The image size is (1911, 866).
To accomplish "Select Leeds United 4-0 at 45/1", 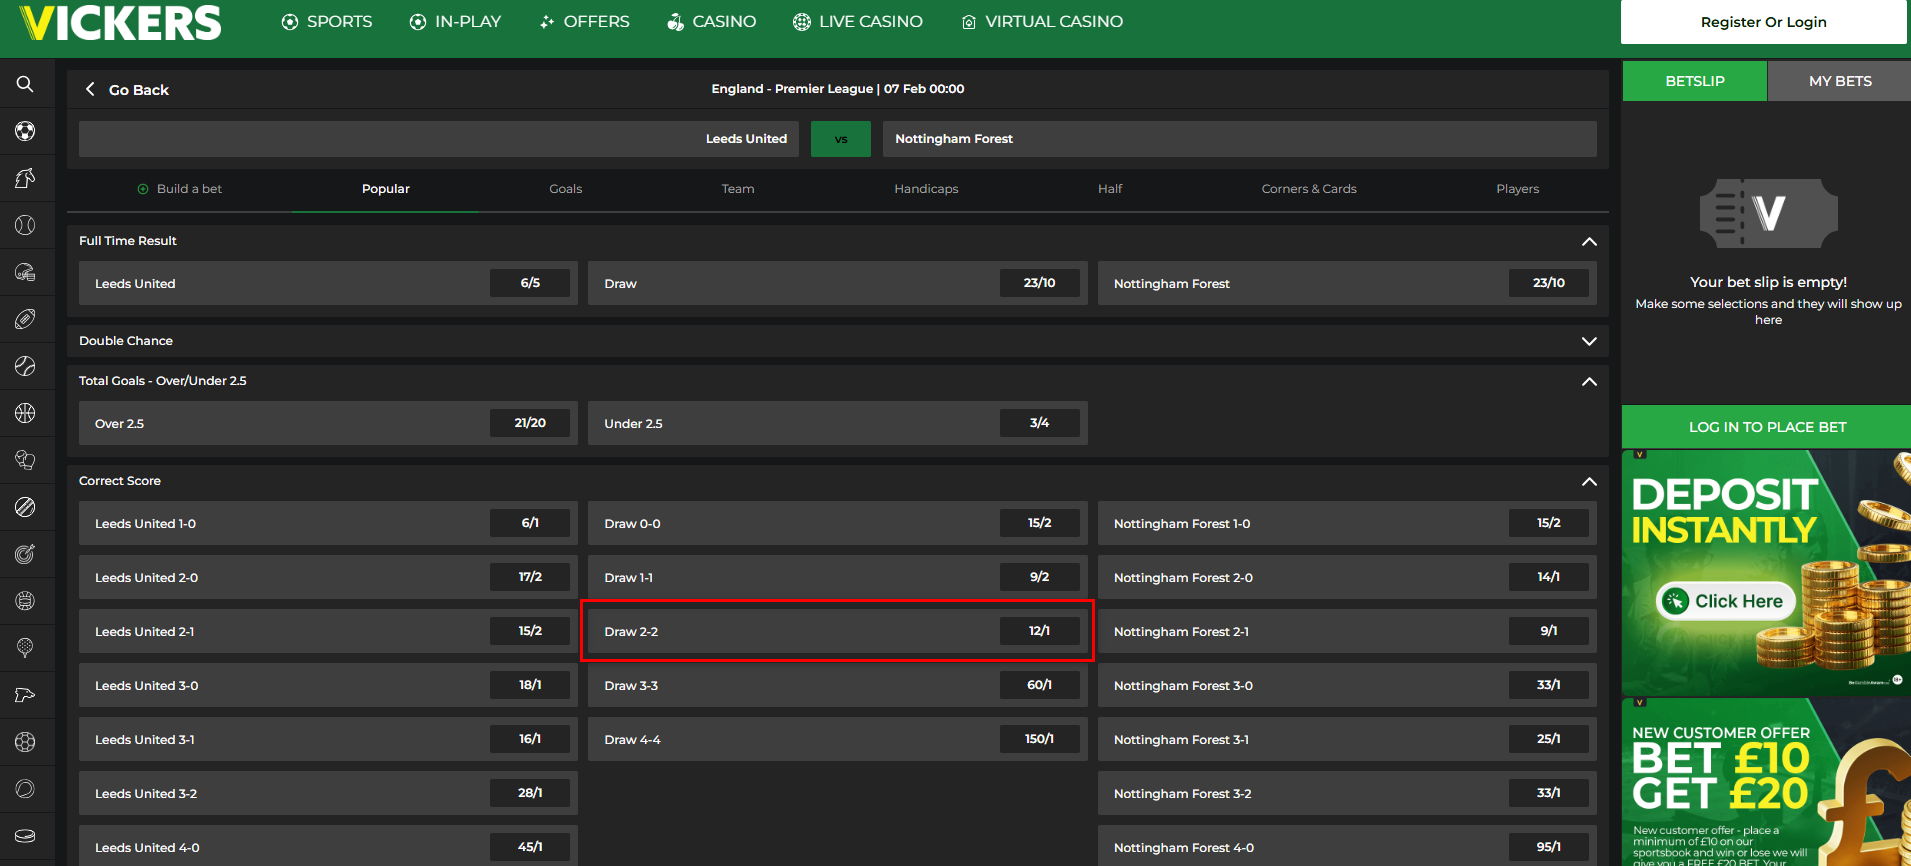I will 328,846.
